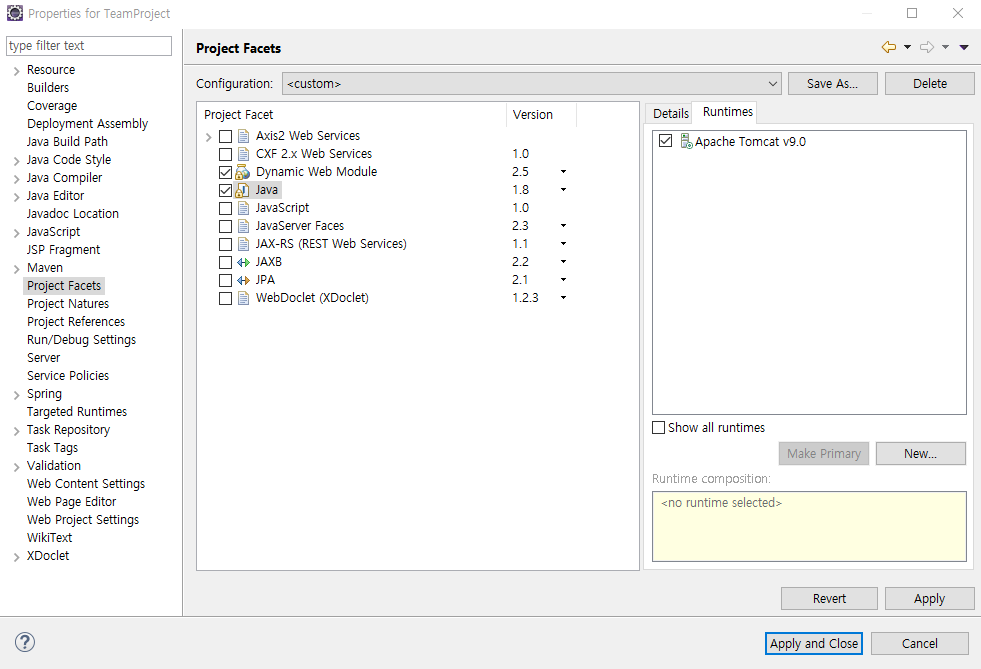This screenshot has width=981, height=669.
Task: Enable the JAX-RS checkbox
Action: pyautogui.click(x=225, y=244)
